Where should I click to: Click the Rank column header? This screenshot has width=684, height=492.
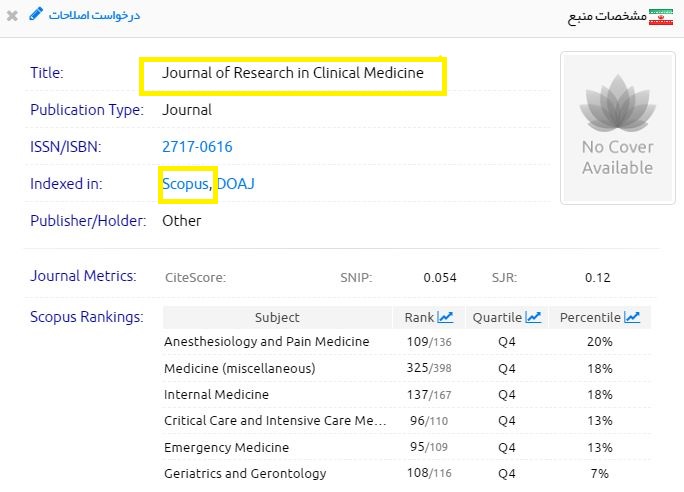click(419, 317)
